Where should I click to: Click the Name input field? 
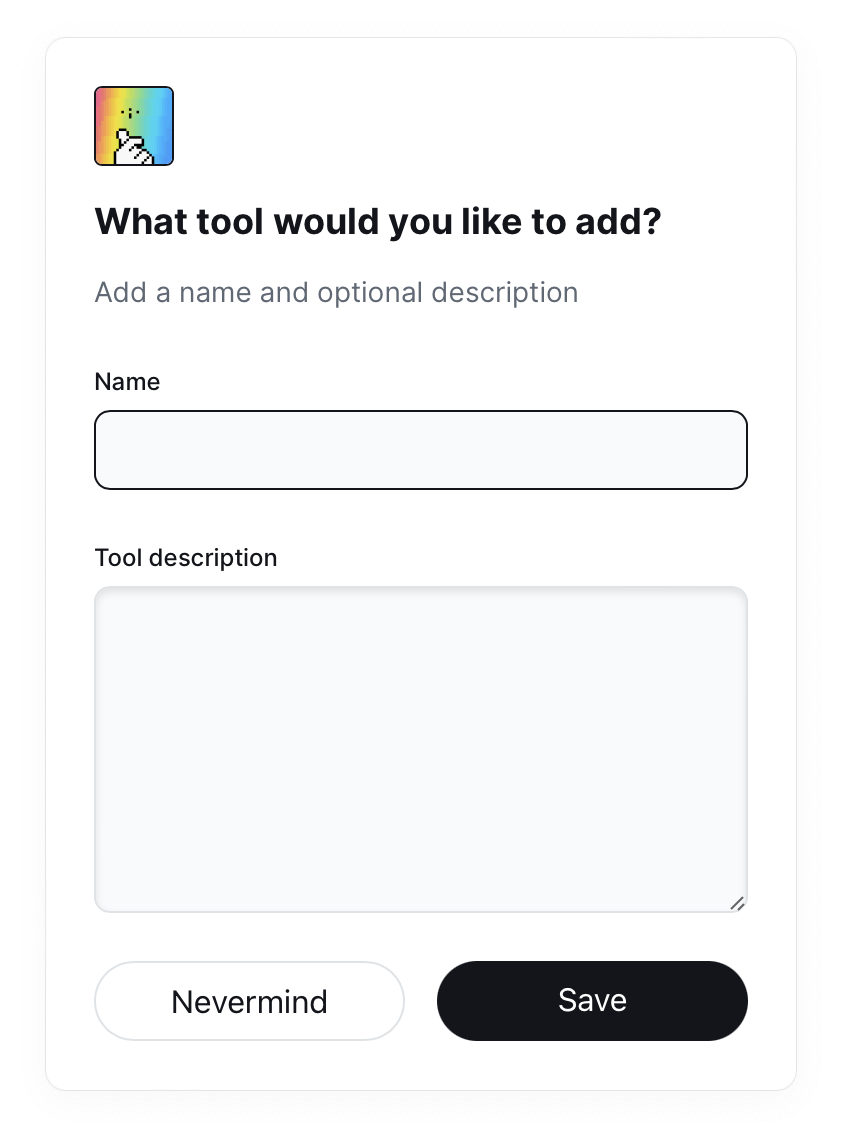click(x=420, y=450)
